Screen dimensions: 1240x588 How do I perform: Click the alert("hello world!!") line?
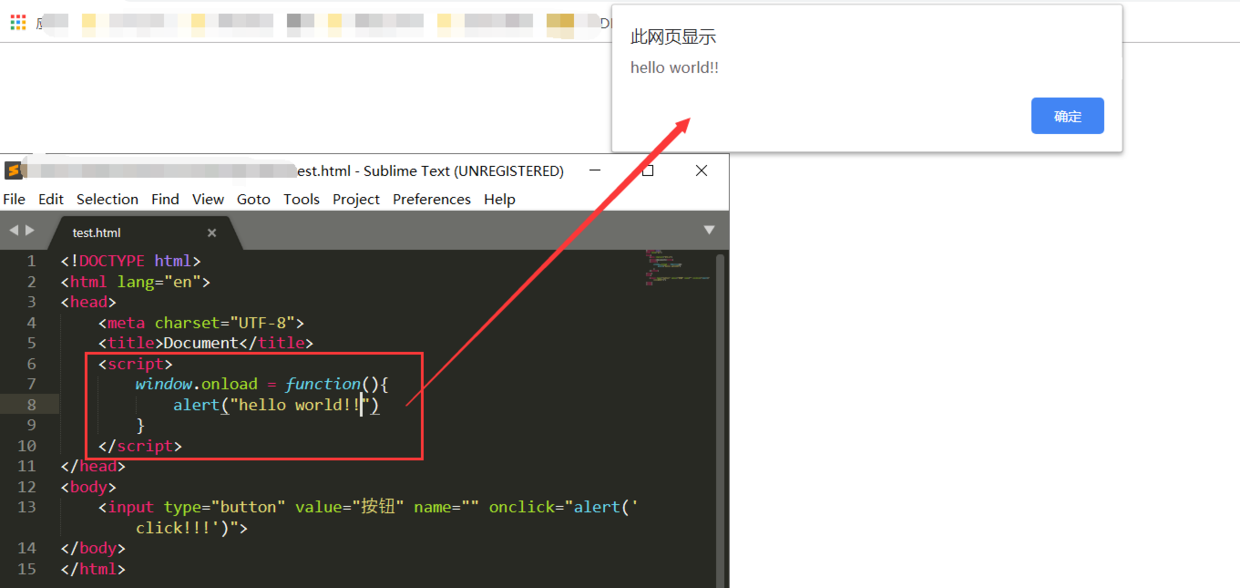tap(276, 405)
